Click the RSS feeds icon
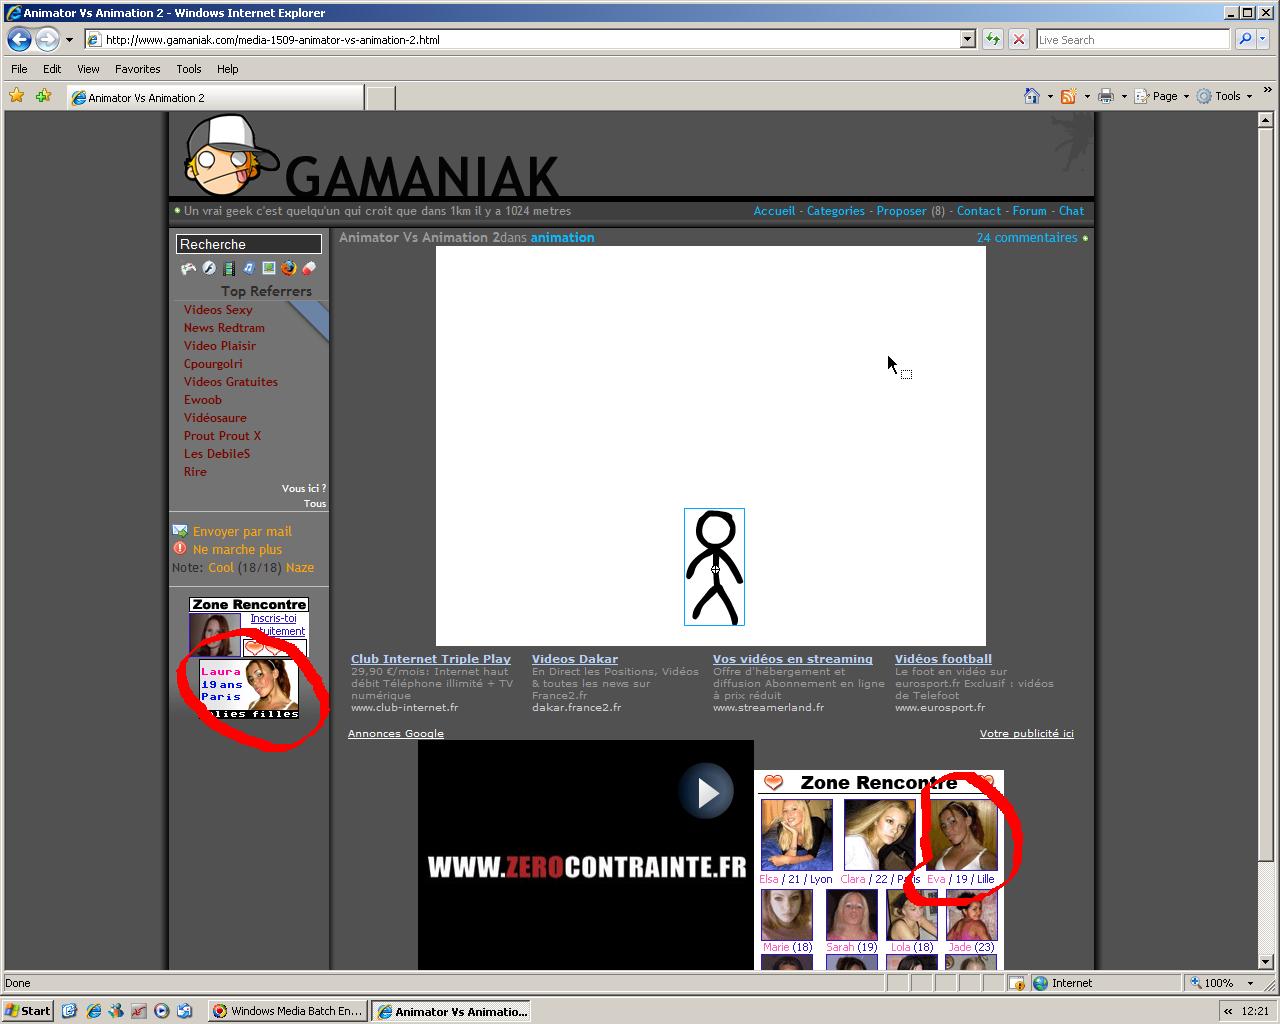Viewport: 1280px width, 1024px height. click(x=1068, y=96)
